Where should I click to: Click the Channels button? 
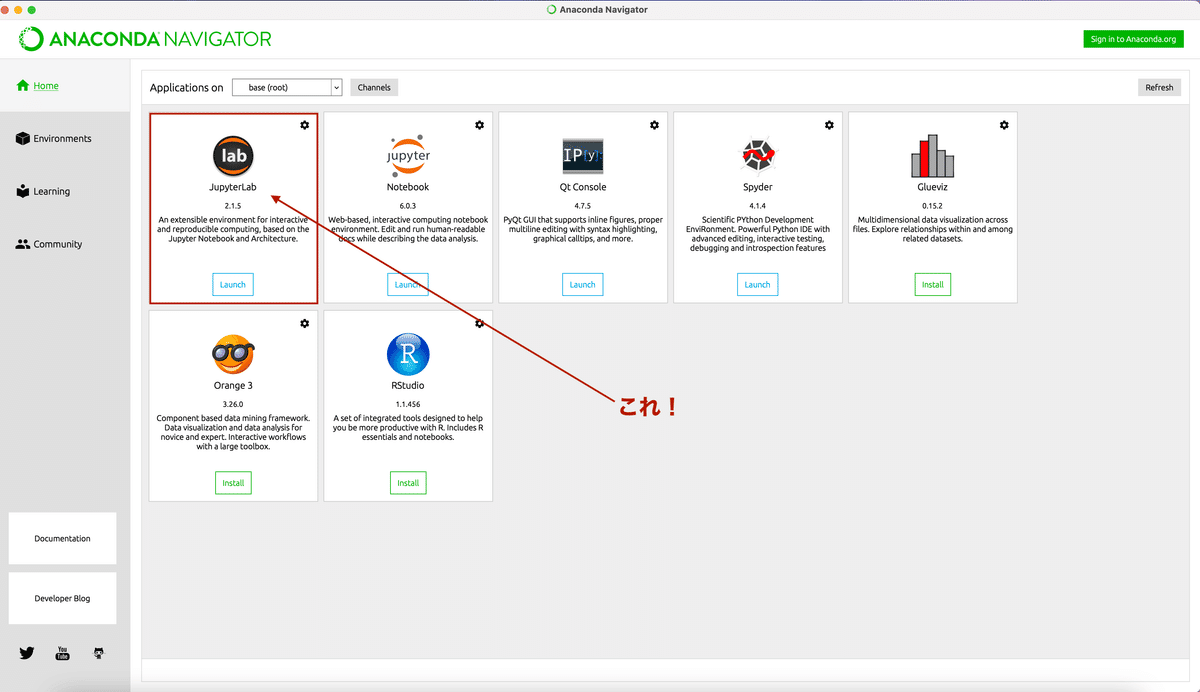click(x=374, y=87)
